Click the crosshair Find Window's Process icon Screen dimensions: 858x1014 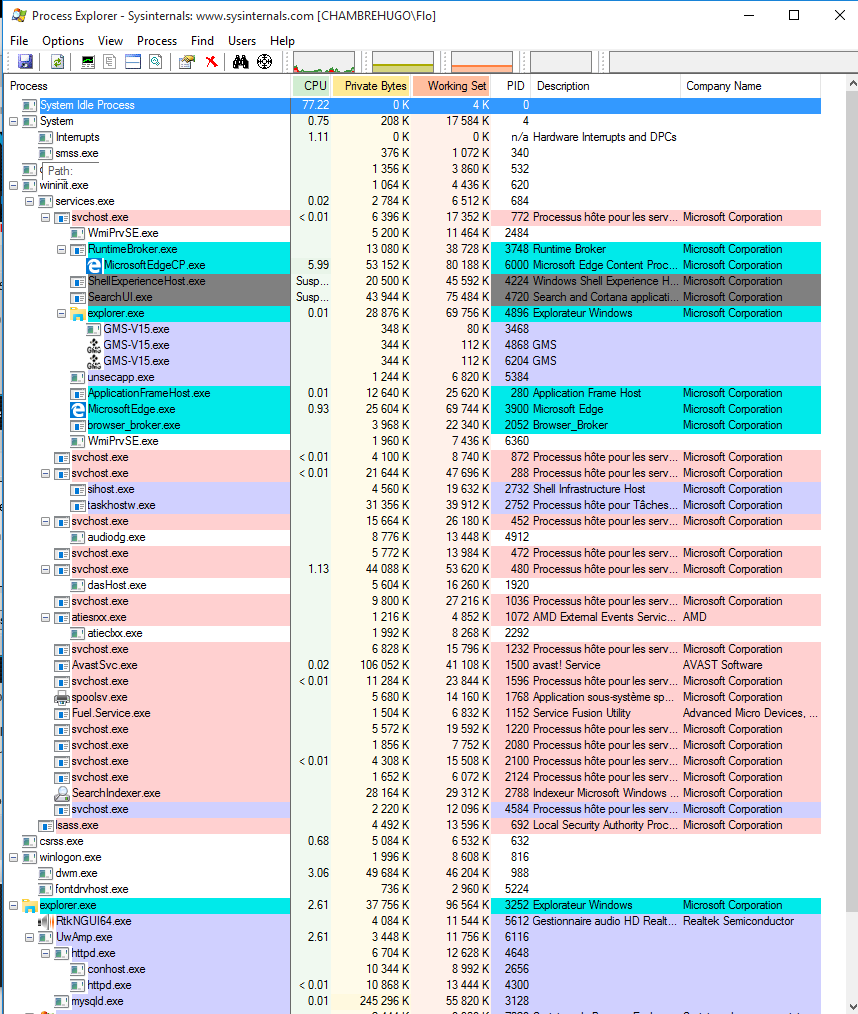click(x=264, y=61)
